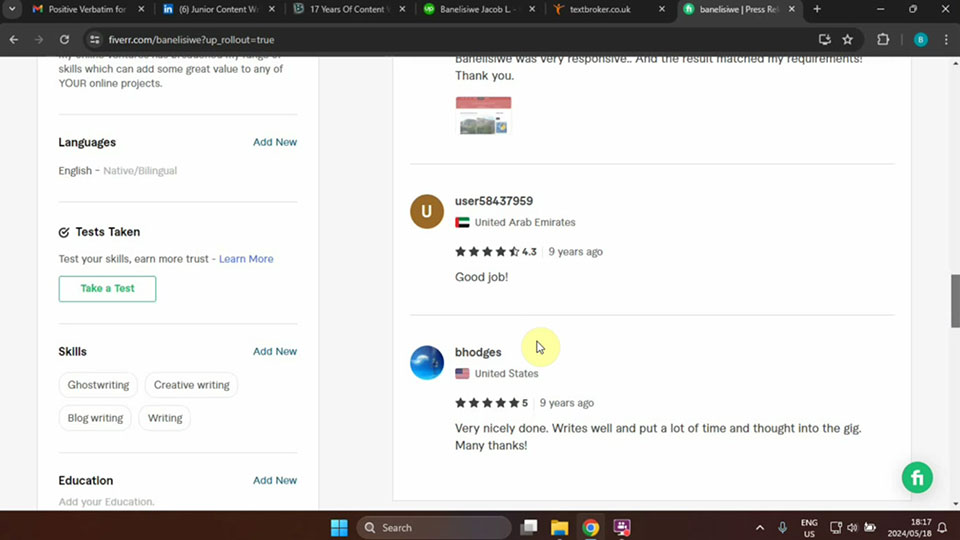The height and width of the screenshot is (540, 960).
Task: Open the browser extensions puzzle icon
Action: click(x=883, y=40)
